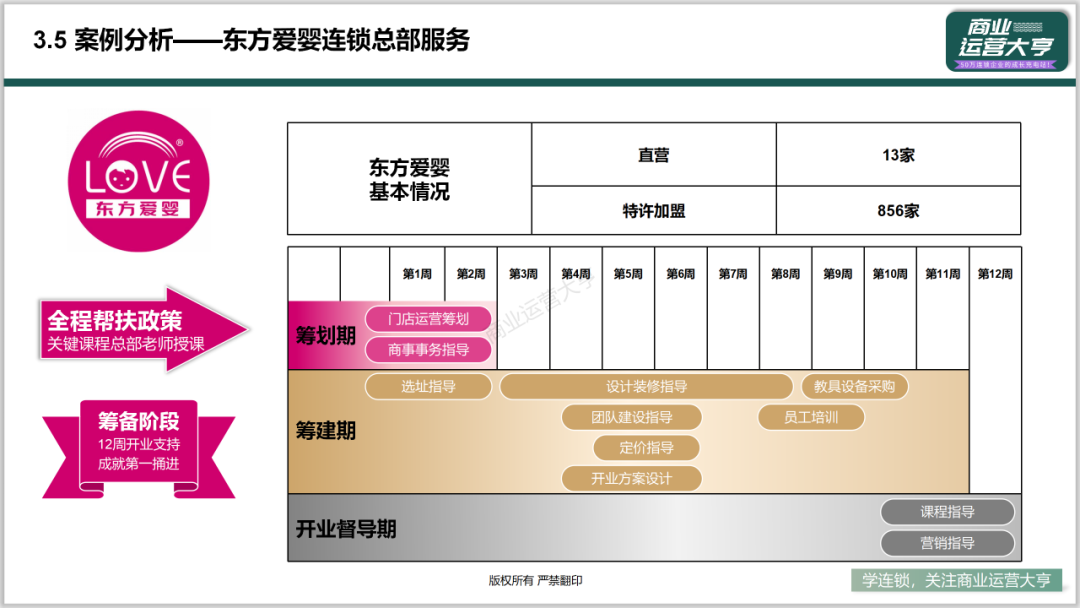Click the 东方爱婴 基本情况 table cell
1080x608 pixels.
coord(409,179)
